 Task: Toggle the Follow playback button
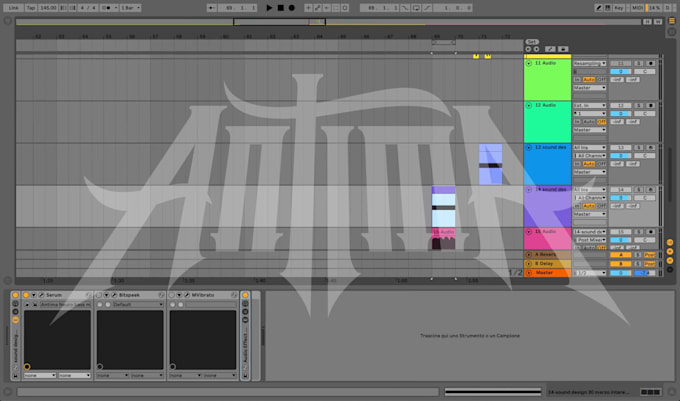(211, 8)
